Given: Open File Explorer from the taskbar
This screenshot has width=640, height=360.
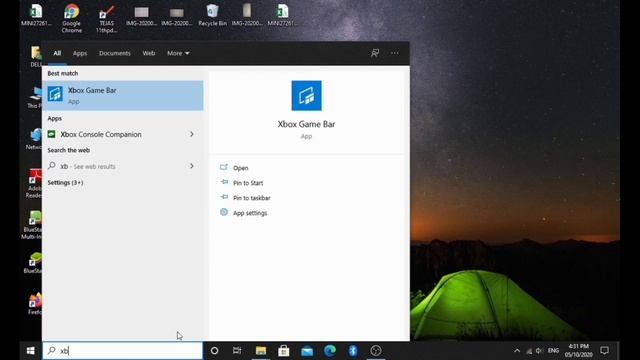Looking at the screenshot, I should (261, 351).
